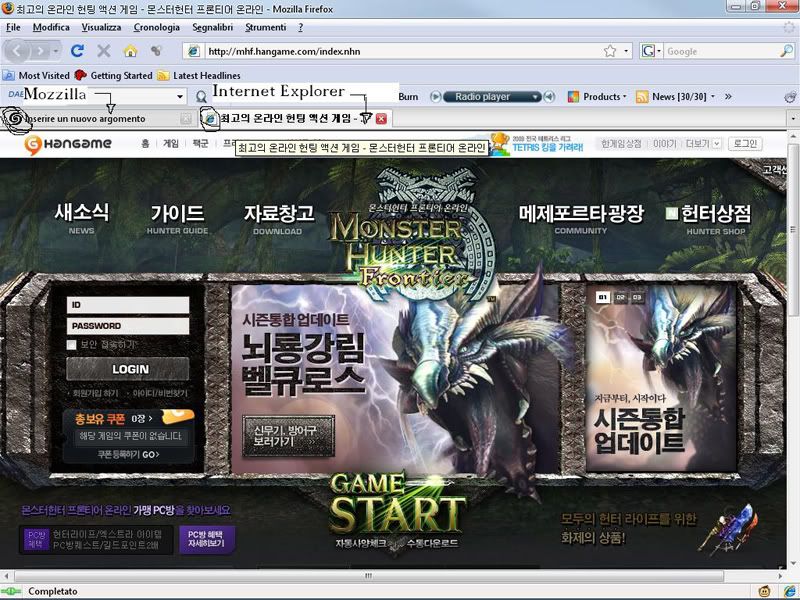Expand the 더보기 dropdown on the Hangame bar
The width and height of the screenshot is (800, 600).
point(716,144)
